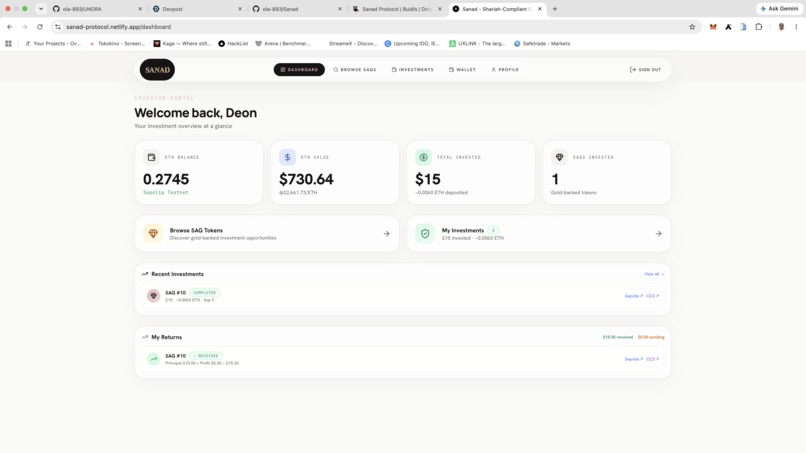Click the $730.64 ETH value

pyautogui.click(x=306, y=179)
